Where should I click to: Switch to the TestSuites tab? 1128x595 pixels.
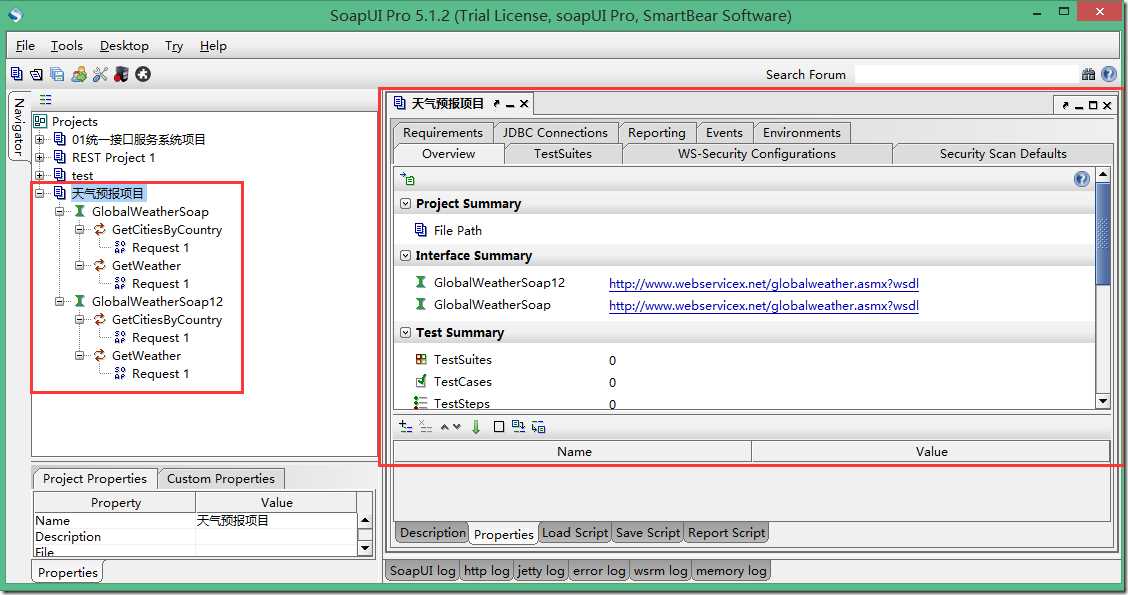point(563,154)
